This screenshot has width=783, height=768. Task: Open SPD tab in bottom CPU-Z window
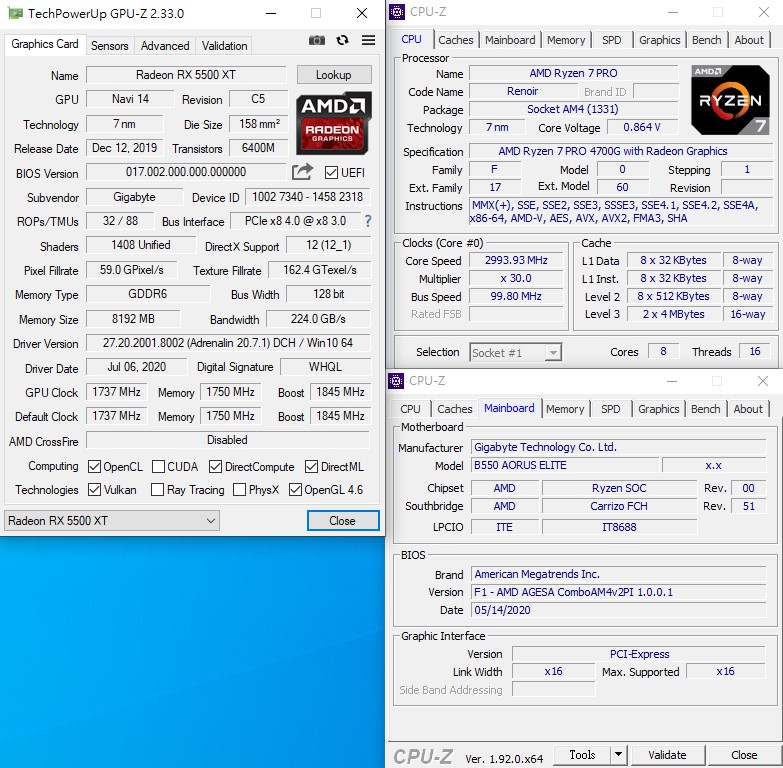tap(611, 409)
